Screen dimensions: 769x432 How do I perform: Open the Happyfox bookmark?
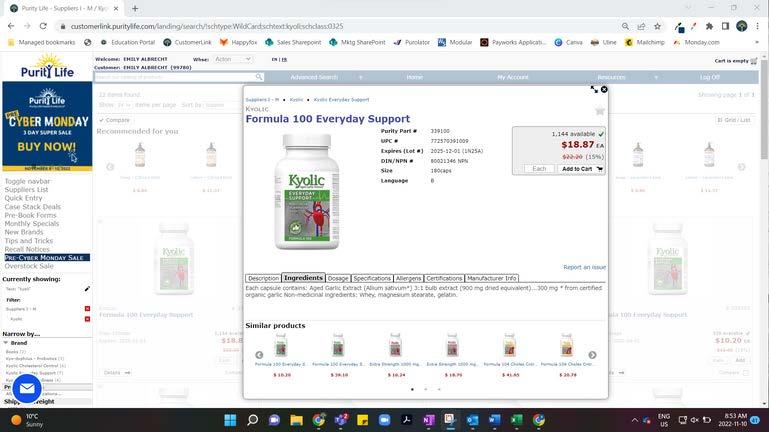[x=238, y=42]
